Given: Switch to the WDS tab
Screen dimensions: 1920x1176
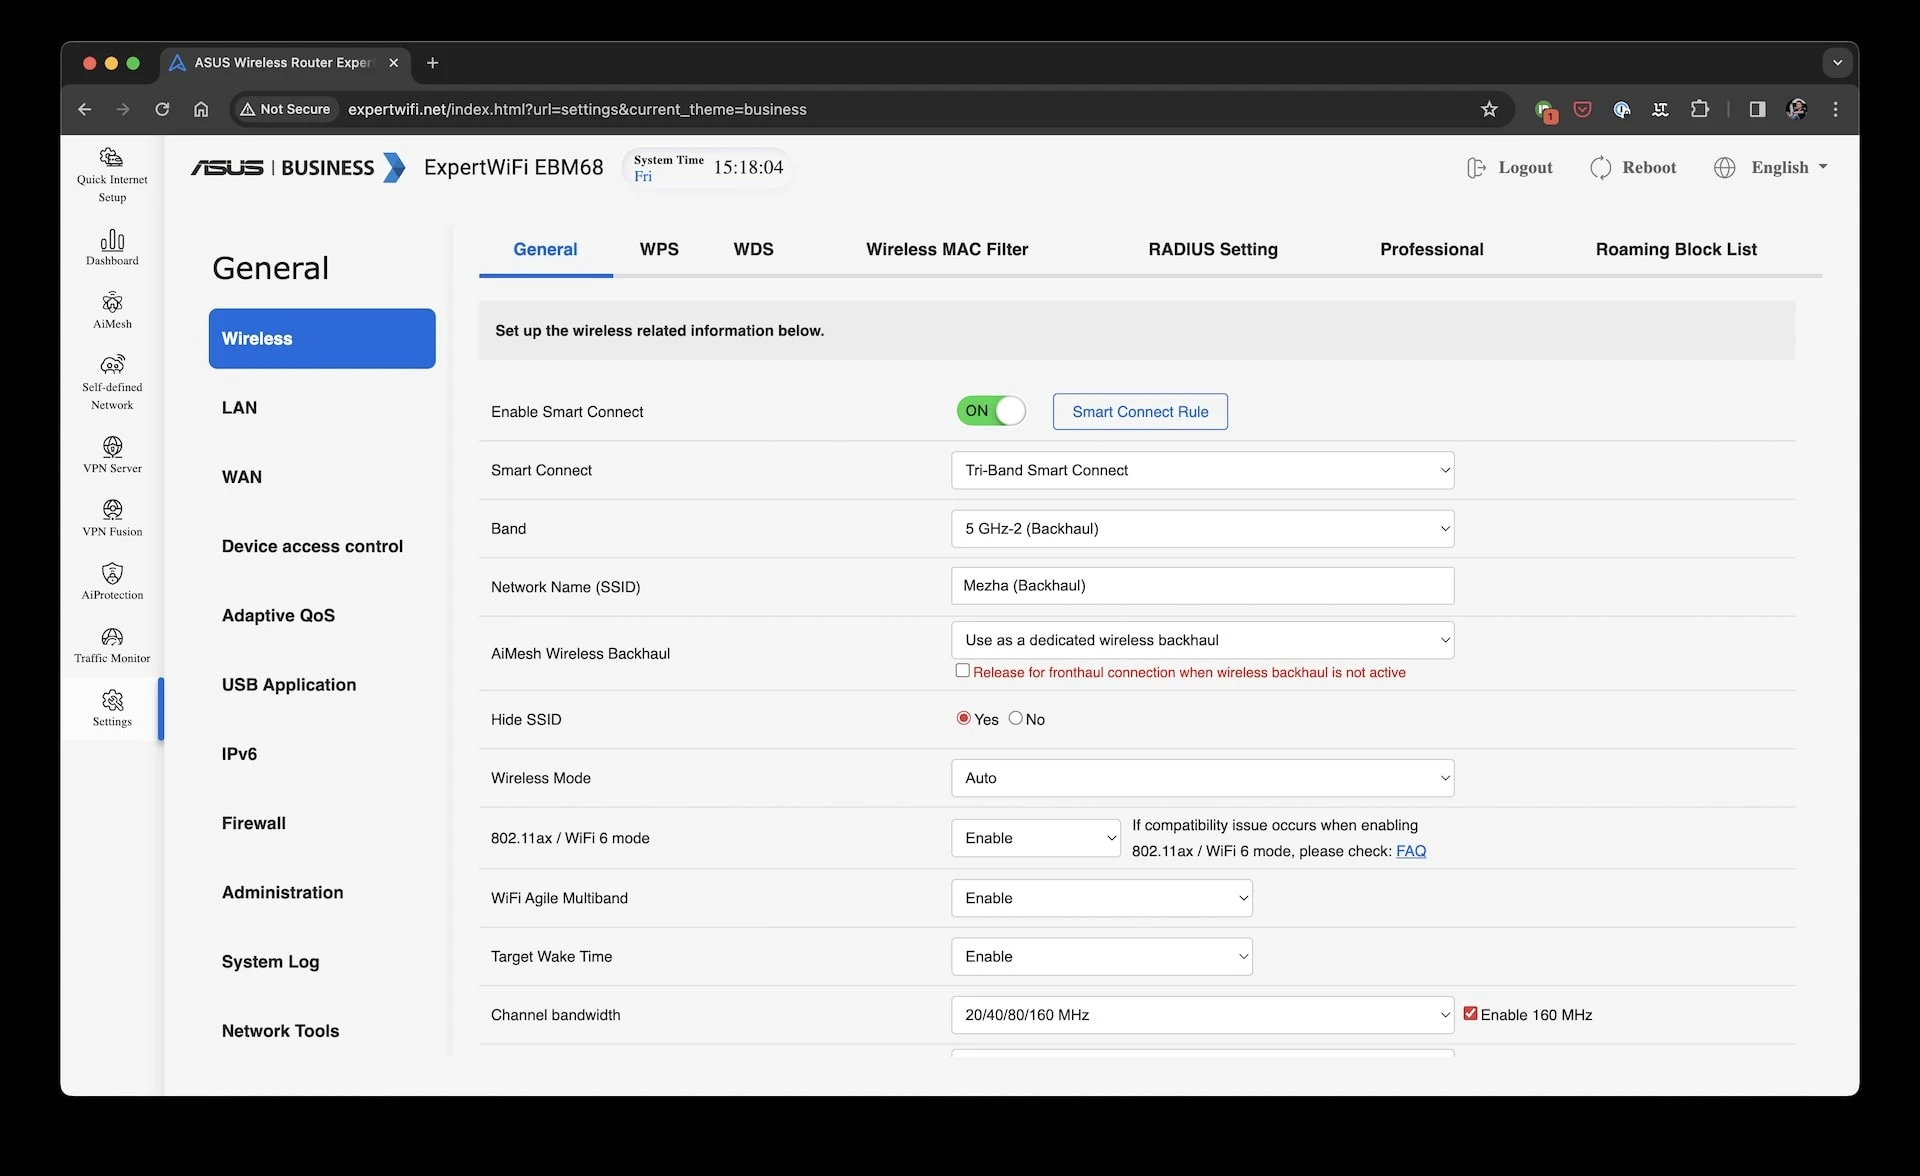Looking at the screenshot, I should [x=753, y=249].
